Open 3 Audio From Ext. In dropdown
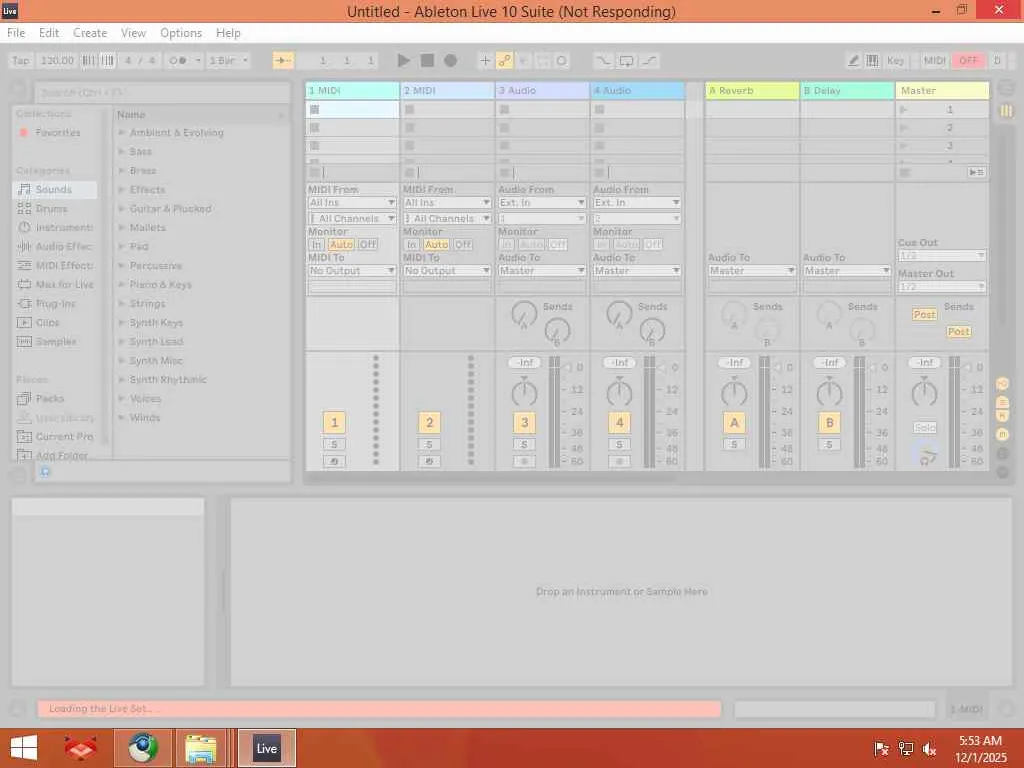Viewport: 1024px width, 768px height. tap(542, 202)
